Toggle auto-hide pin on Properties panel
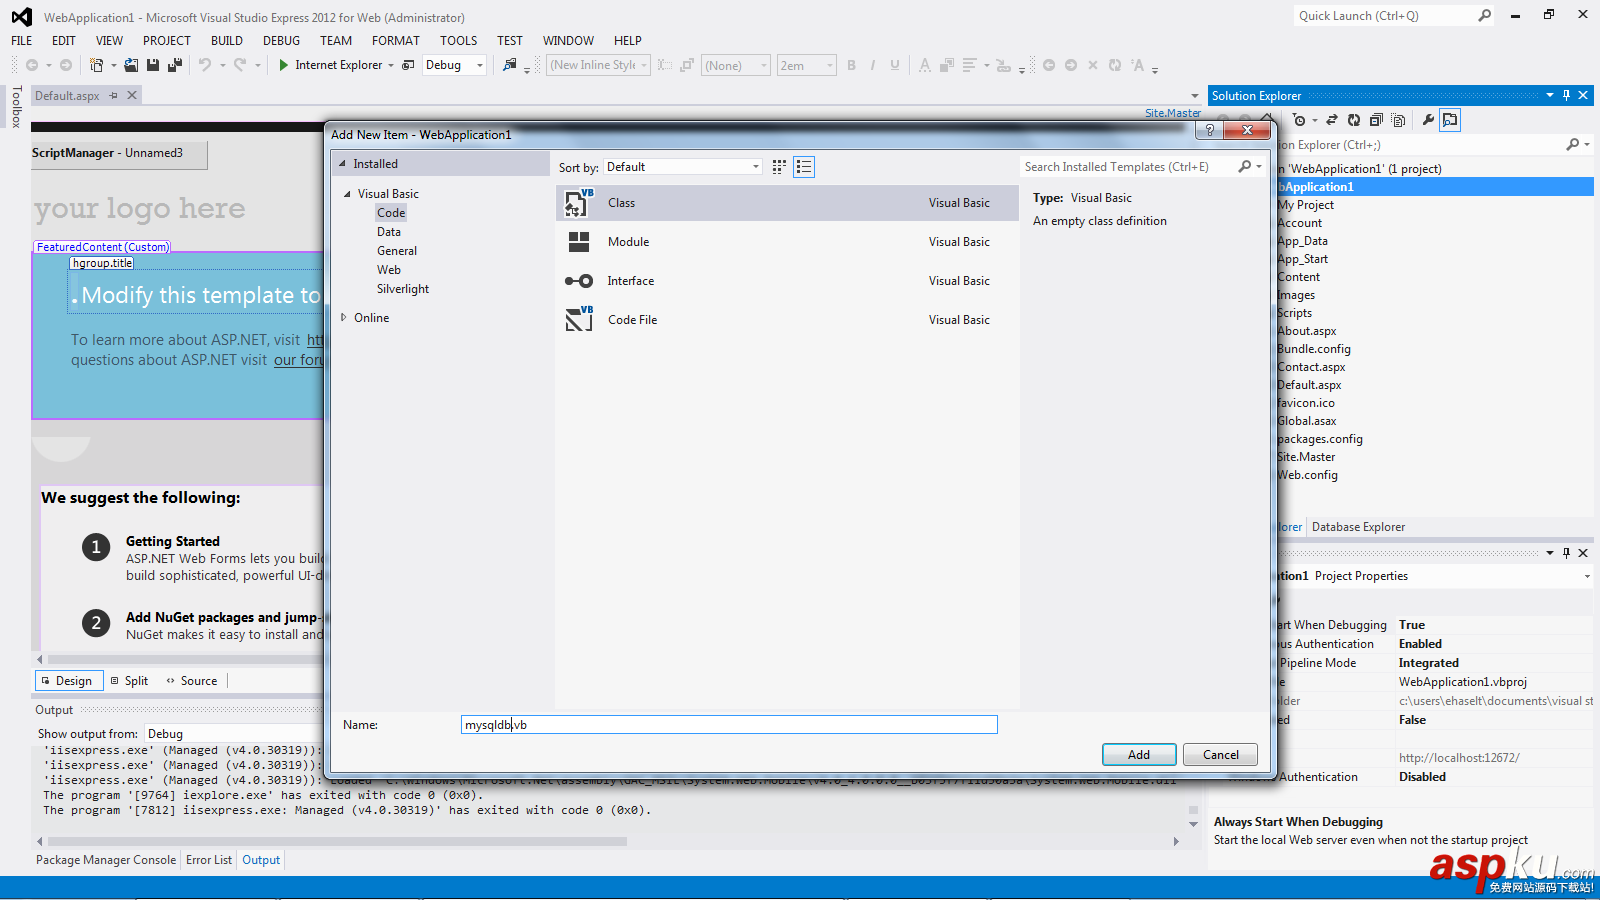Image resolution: width=1600 pixels, height=900 pixels. [x=1566, y=553]
